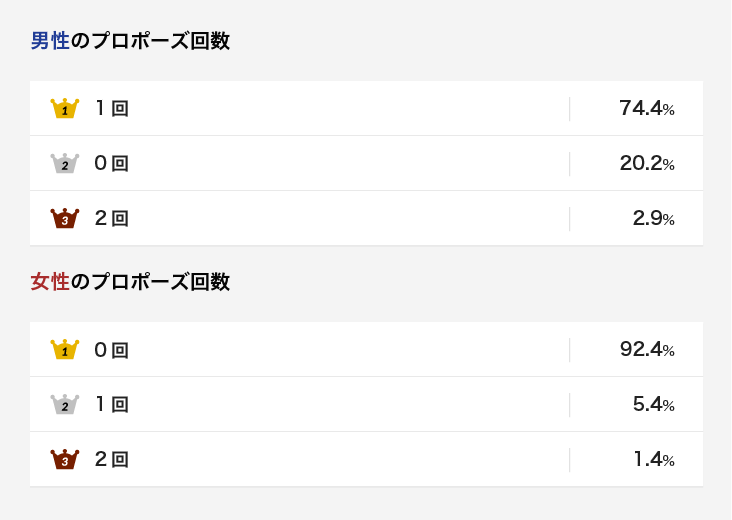Click 0回 label in men's list
Viewport: 732px width, 520px height.
[112, 163]
